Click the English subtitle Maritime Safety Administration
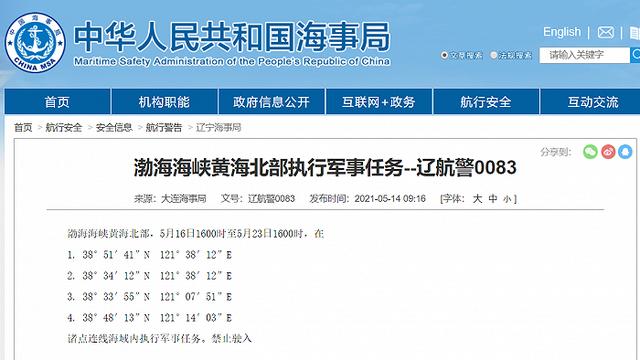The height and width of the screenshot is (360, 640). [232, 61]
